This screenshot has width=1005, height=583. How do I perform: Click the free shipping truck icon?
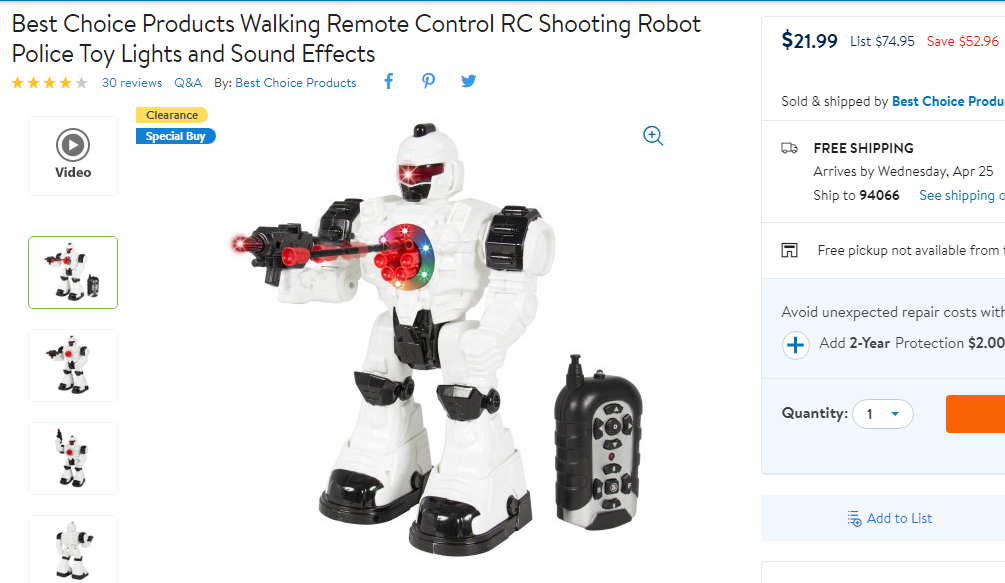789,149
